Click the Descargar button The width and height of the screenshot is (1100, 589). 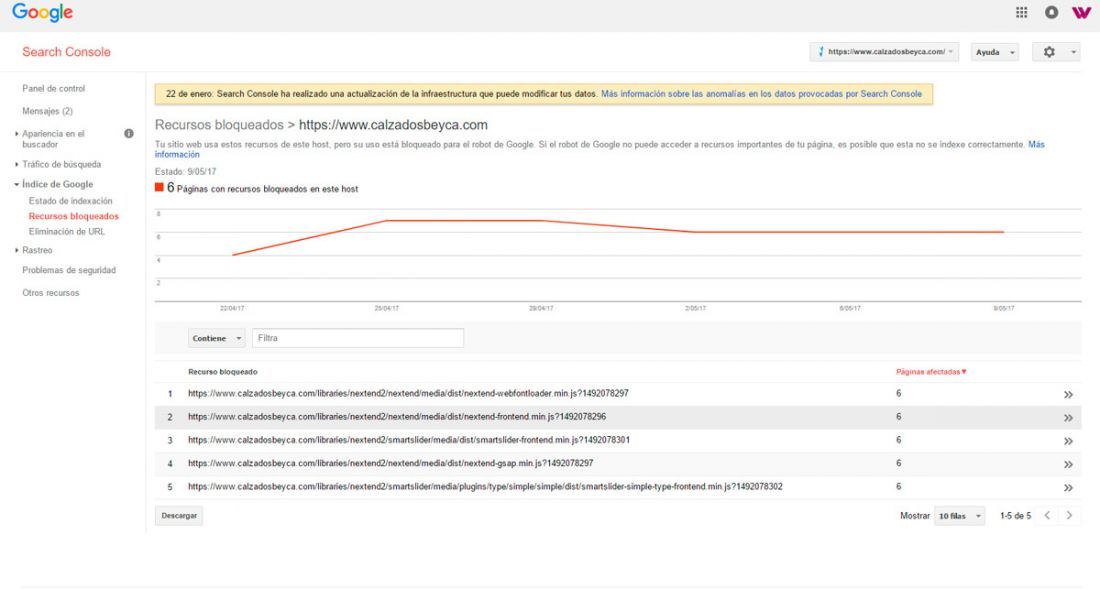[179, 515]
